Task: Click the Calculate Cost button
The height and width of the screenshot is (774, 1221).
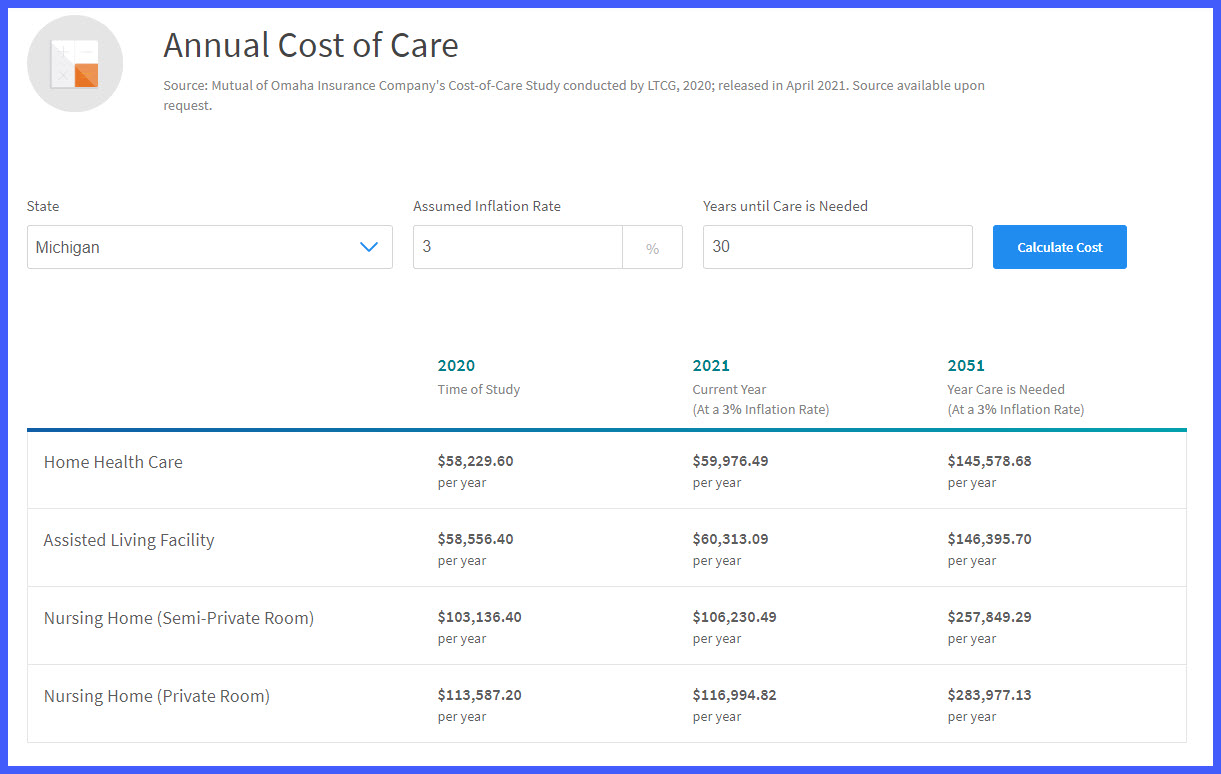Action: (1059, 247)
